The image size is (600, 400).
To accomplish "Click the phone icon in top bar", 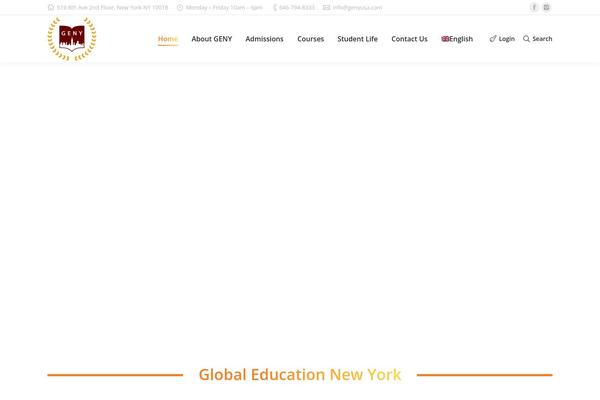I will (275, 7).
